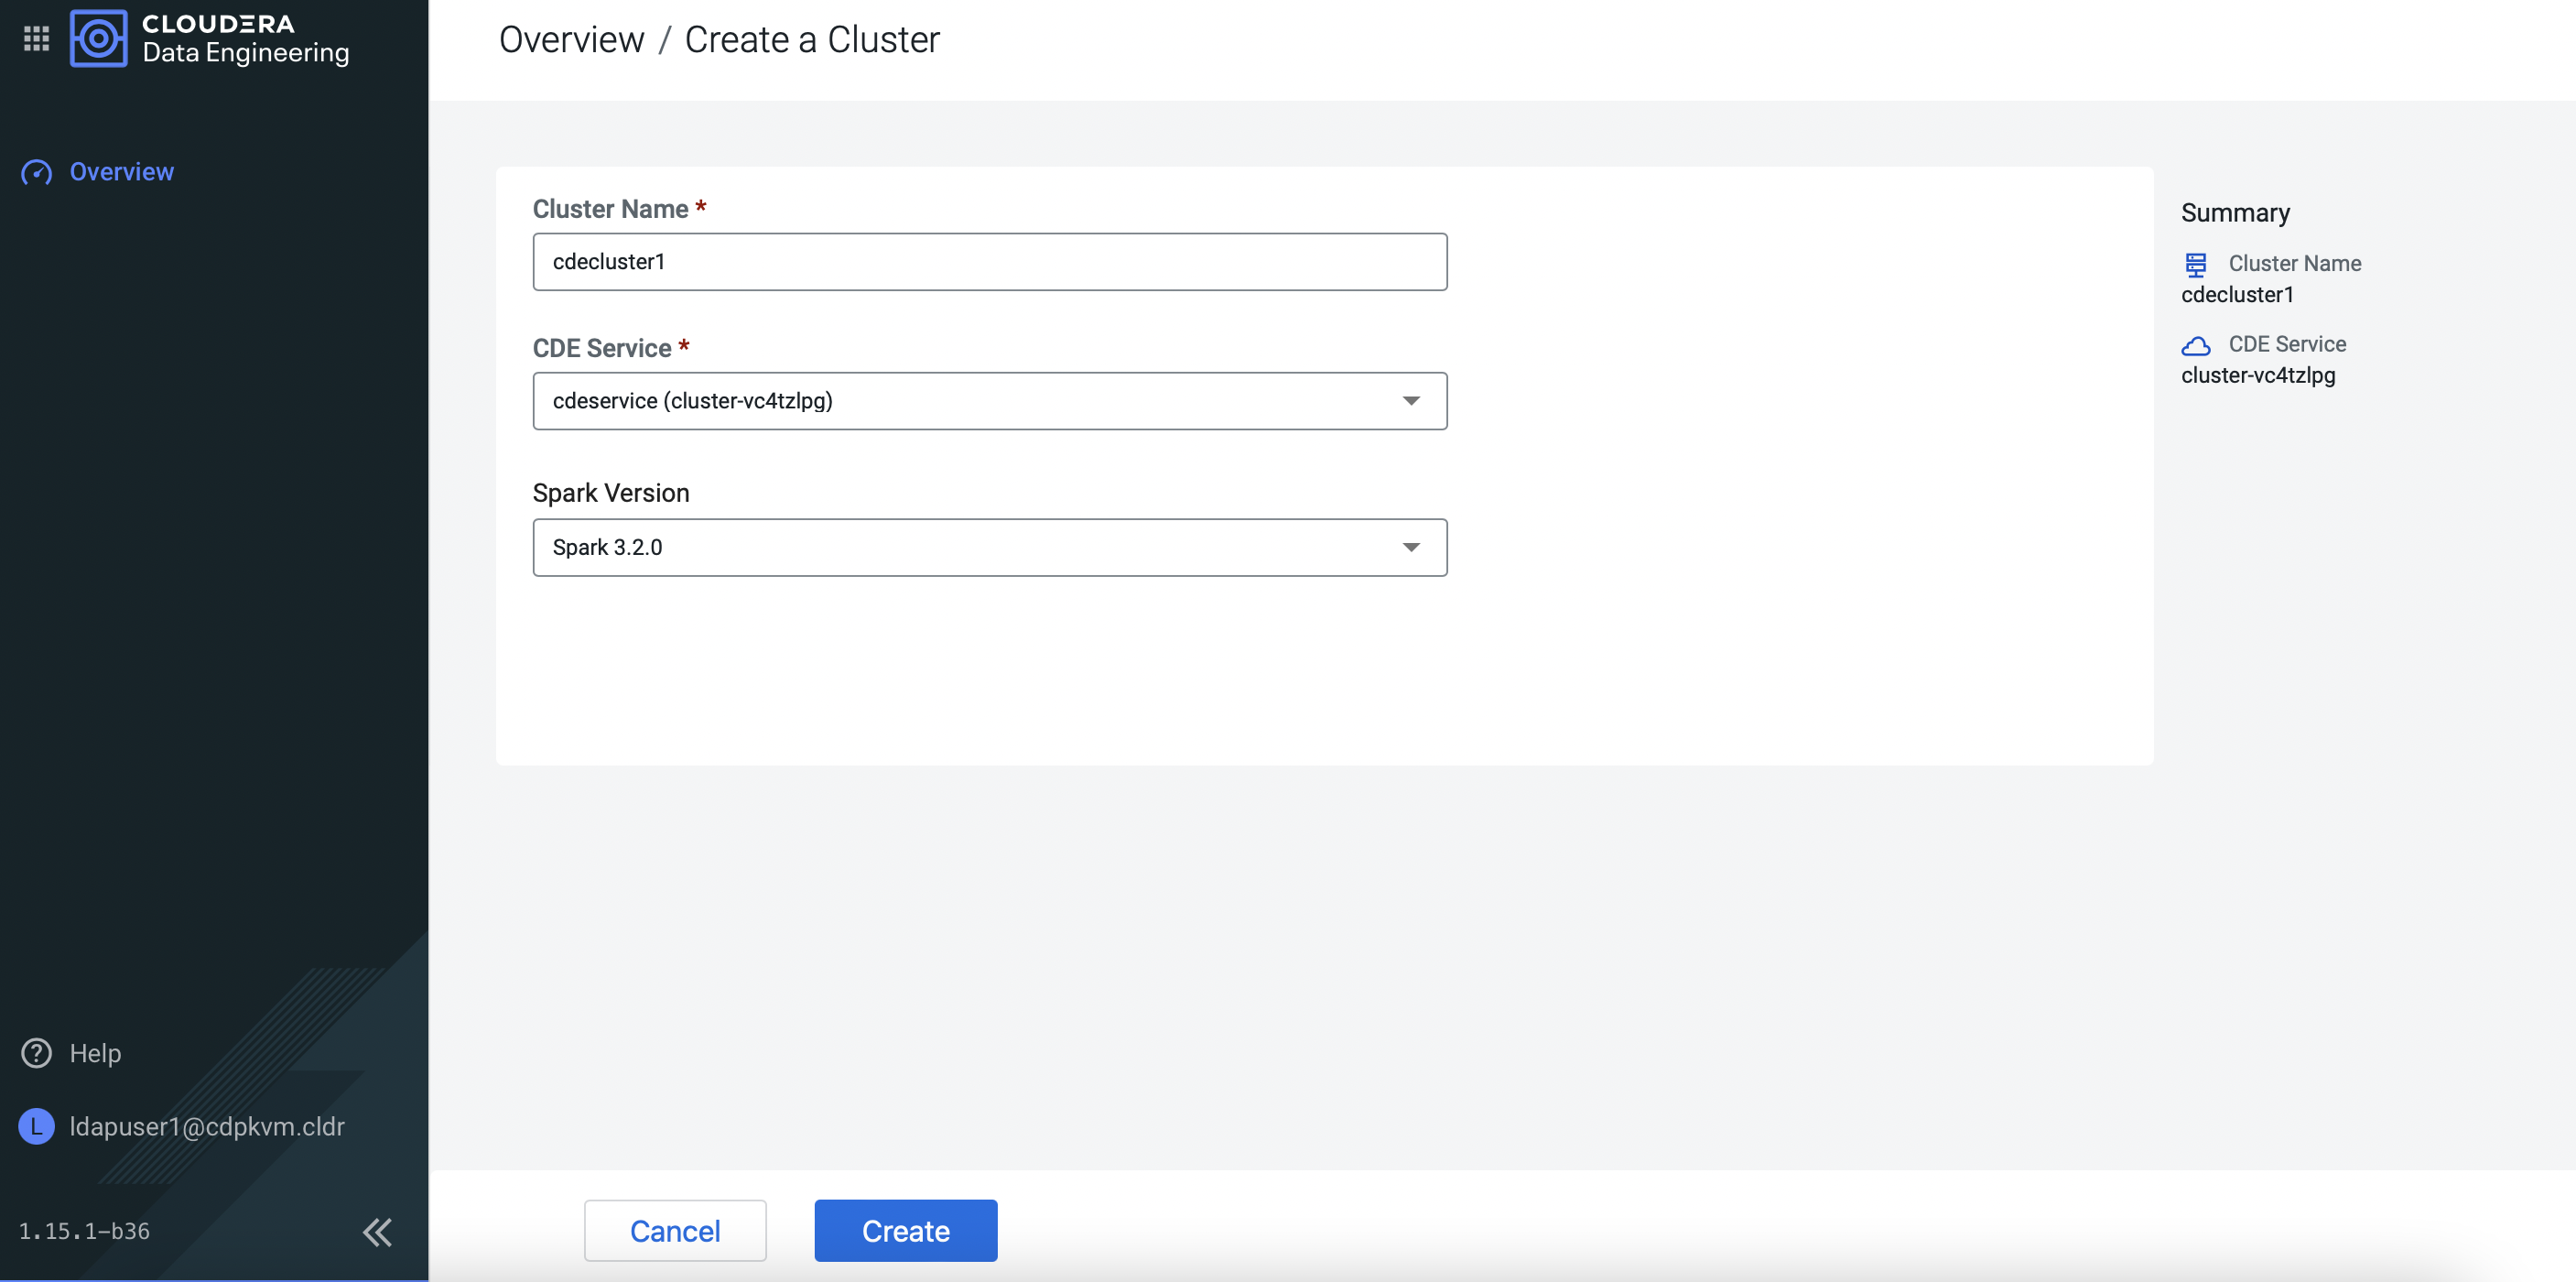
Task: Open the ldapuser1@cdpkvm.cldr user menu
Action: tap(207, 1126)
